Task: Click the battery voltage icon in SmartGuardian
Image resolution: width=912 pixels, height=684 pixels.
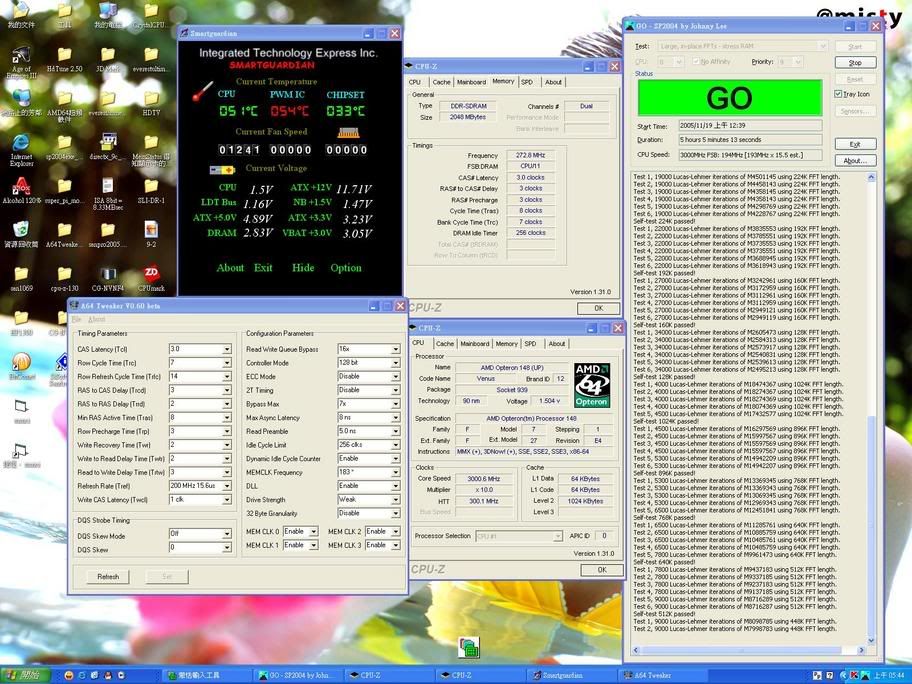Action: coord(222,170)
